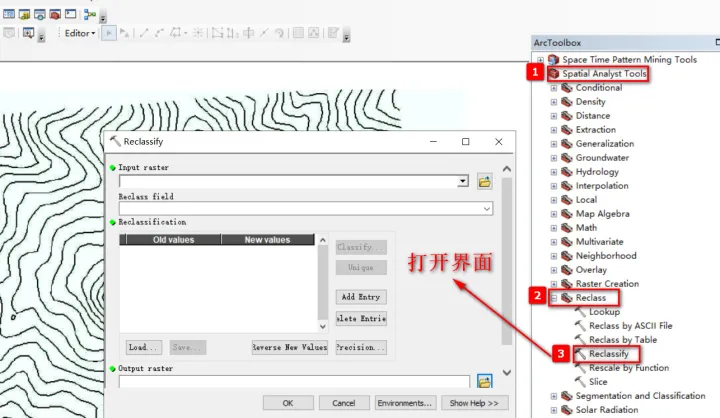
Task: Click the reclassification table scroll-down arrow
Action: pos(323,327)
